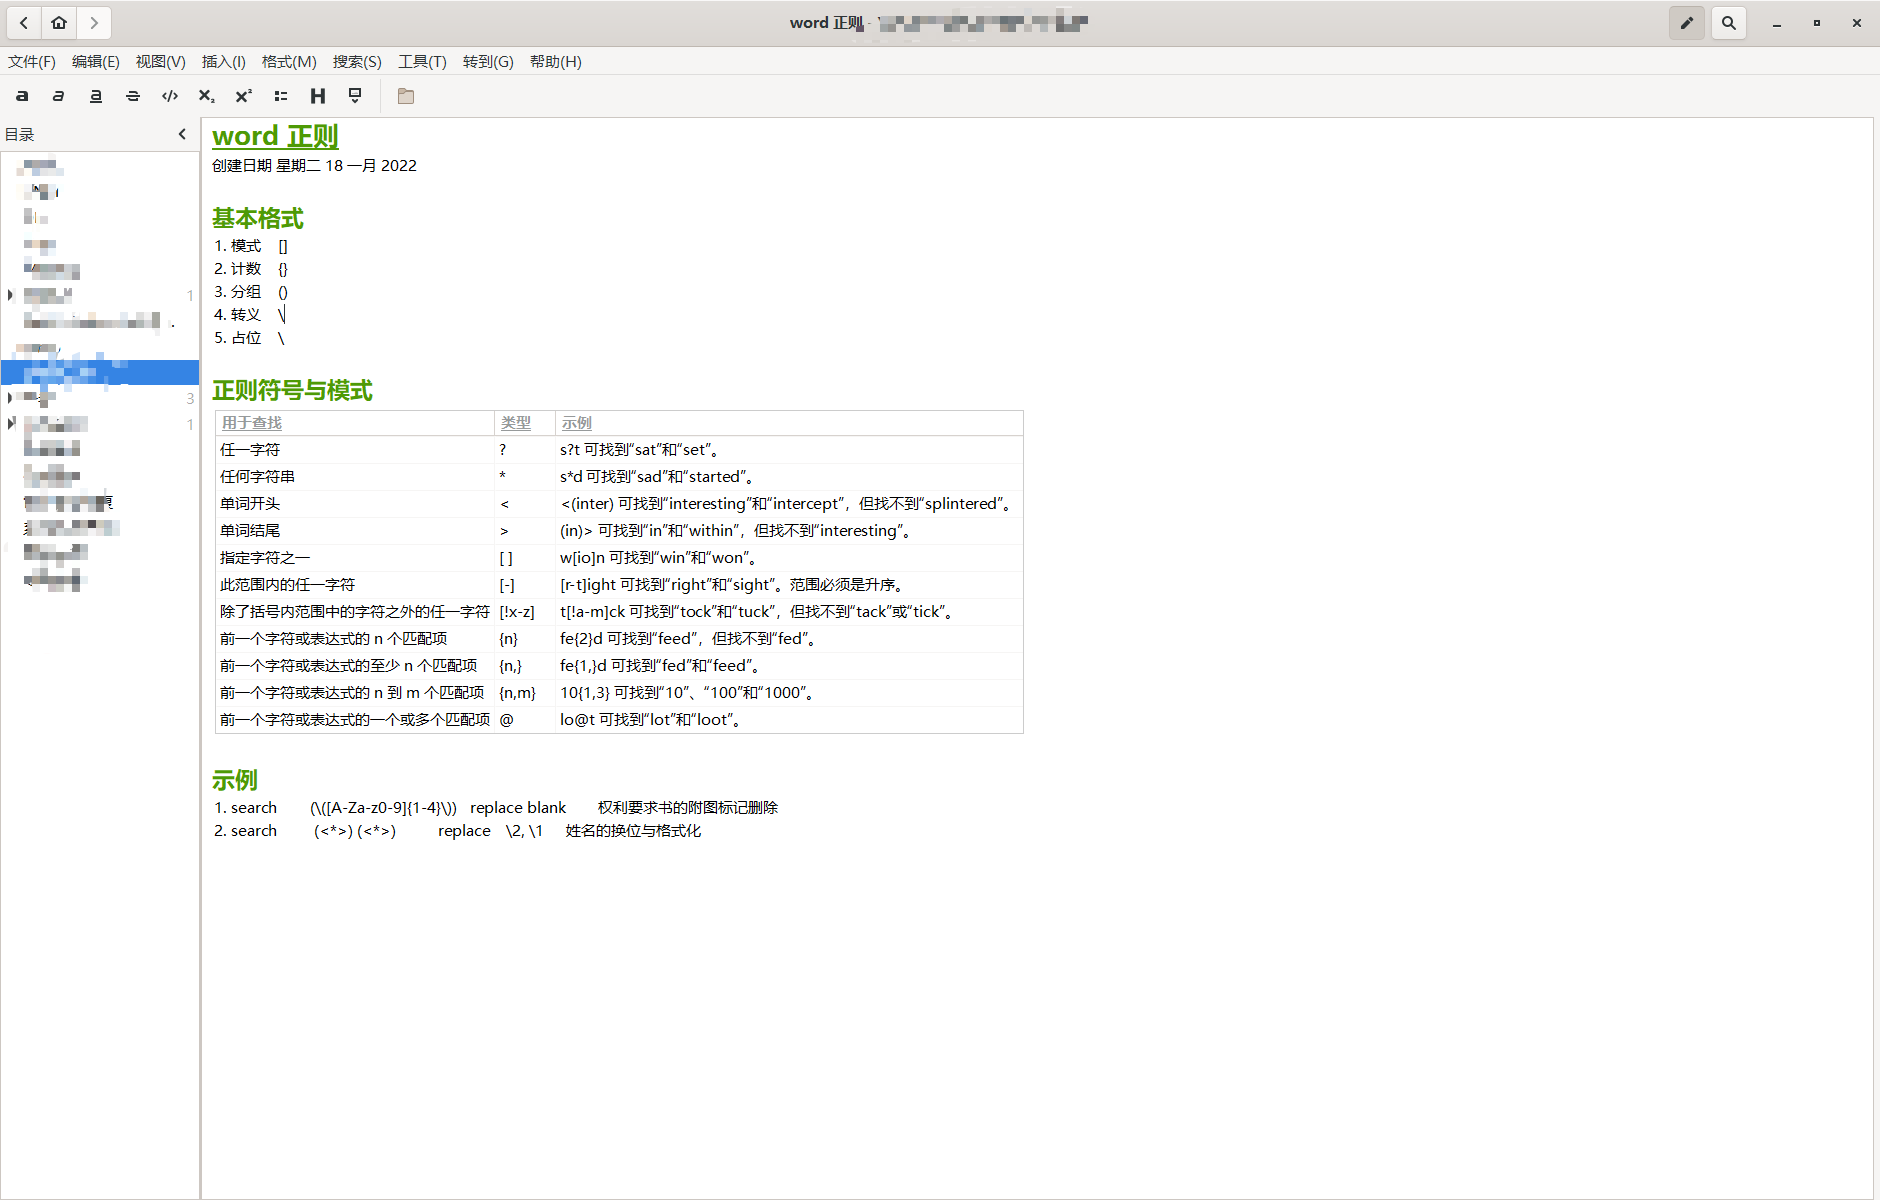Go forward to next page
This screenshot has height=1200, width=1880.
[94, 23]
